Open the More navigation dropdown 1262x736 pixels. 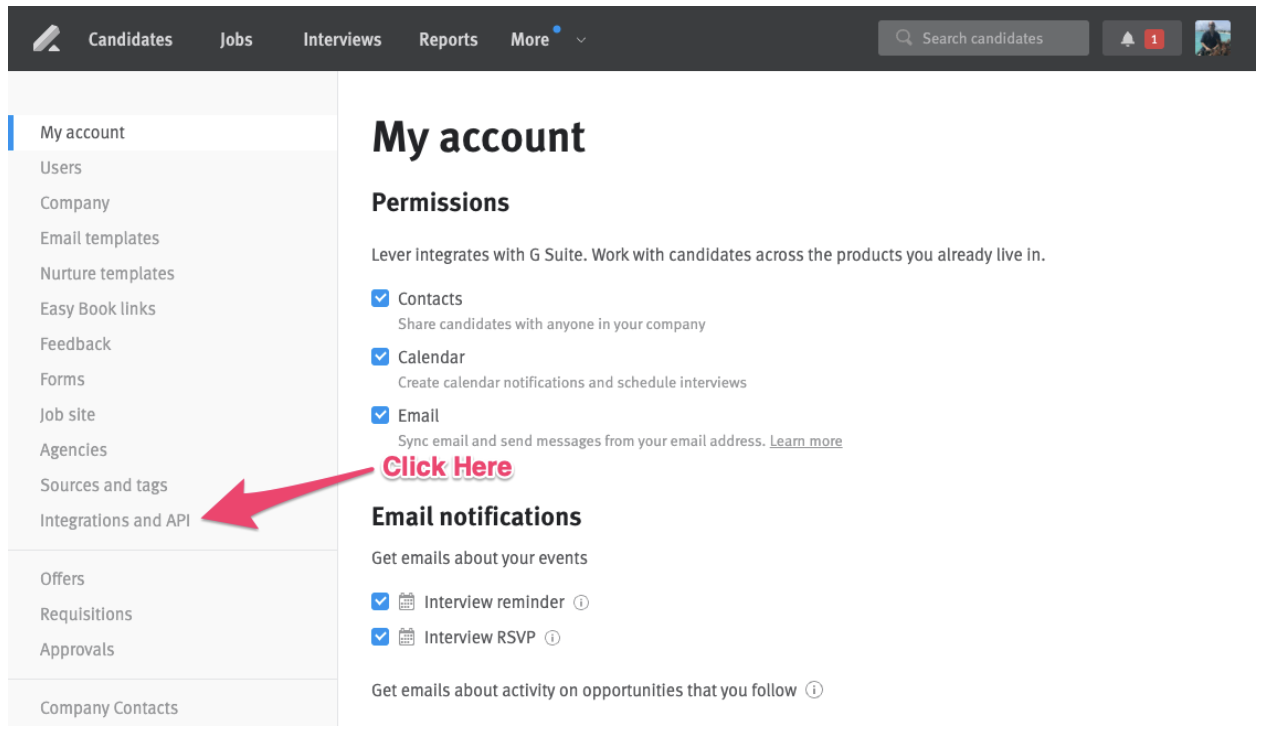click(531, 39)
